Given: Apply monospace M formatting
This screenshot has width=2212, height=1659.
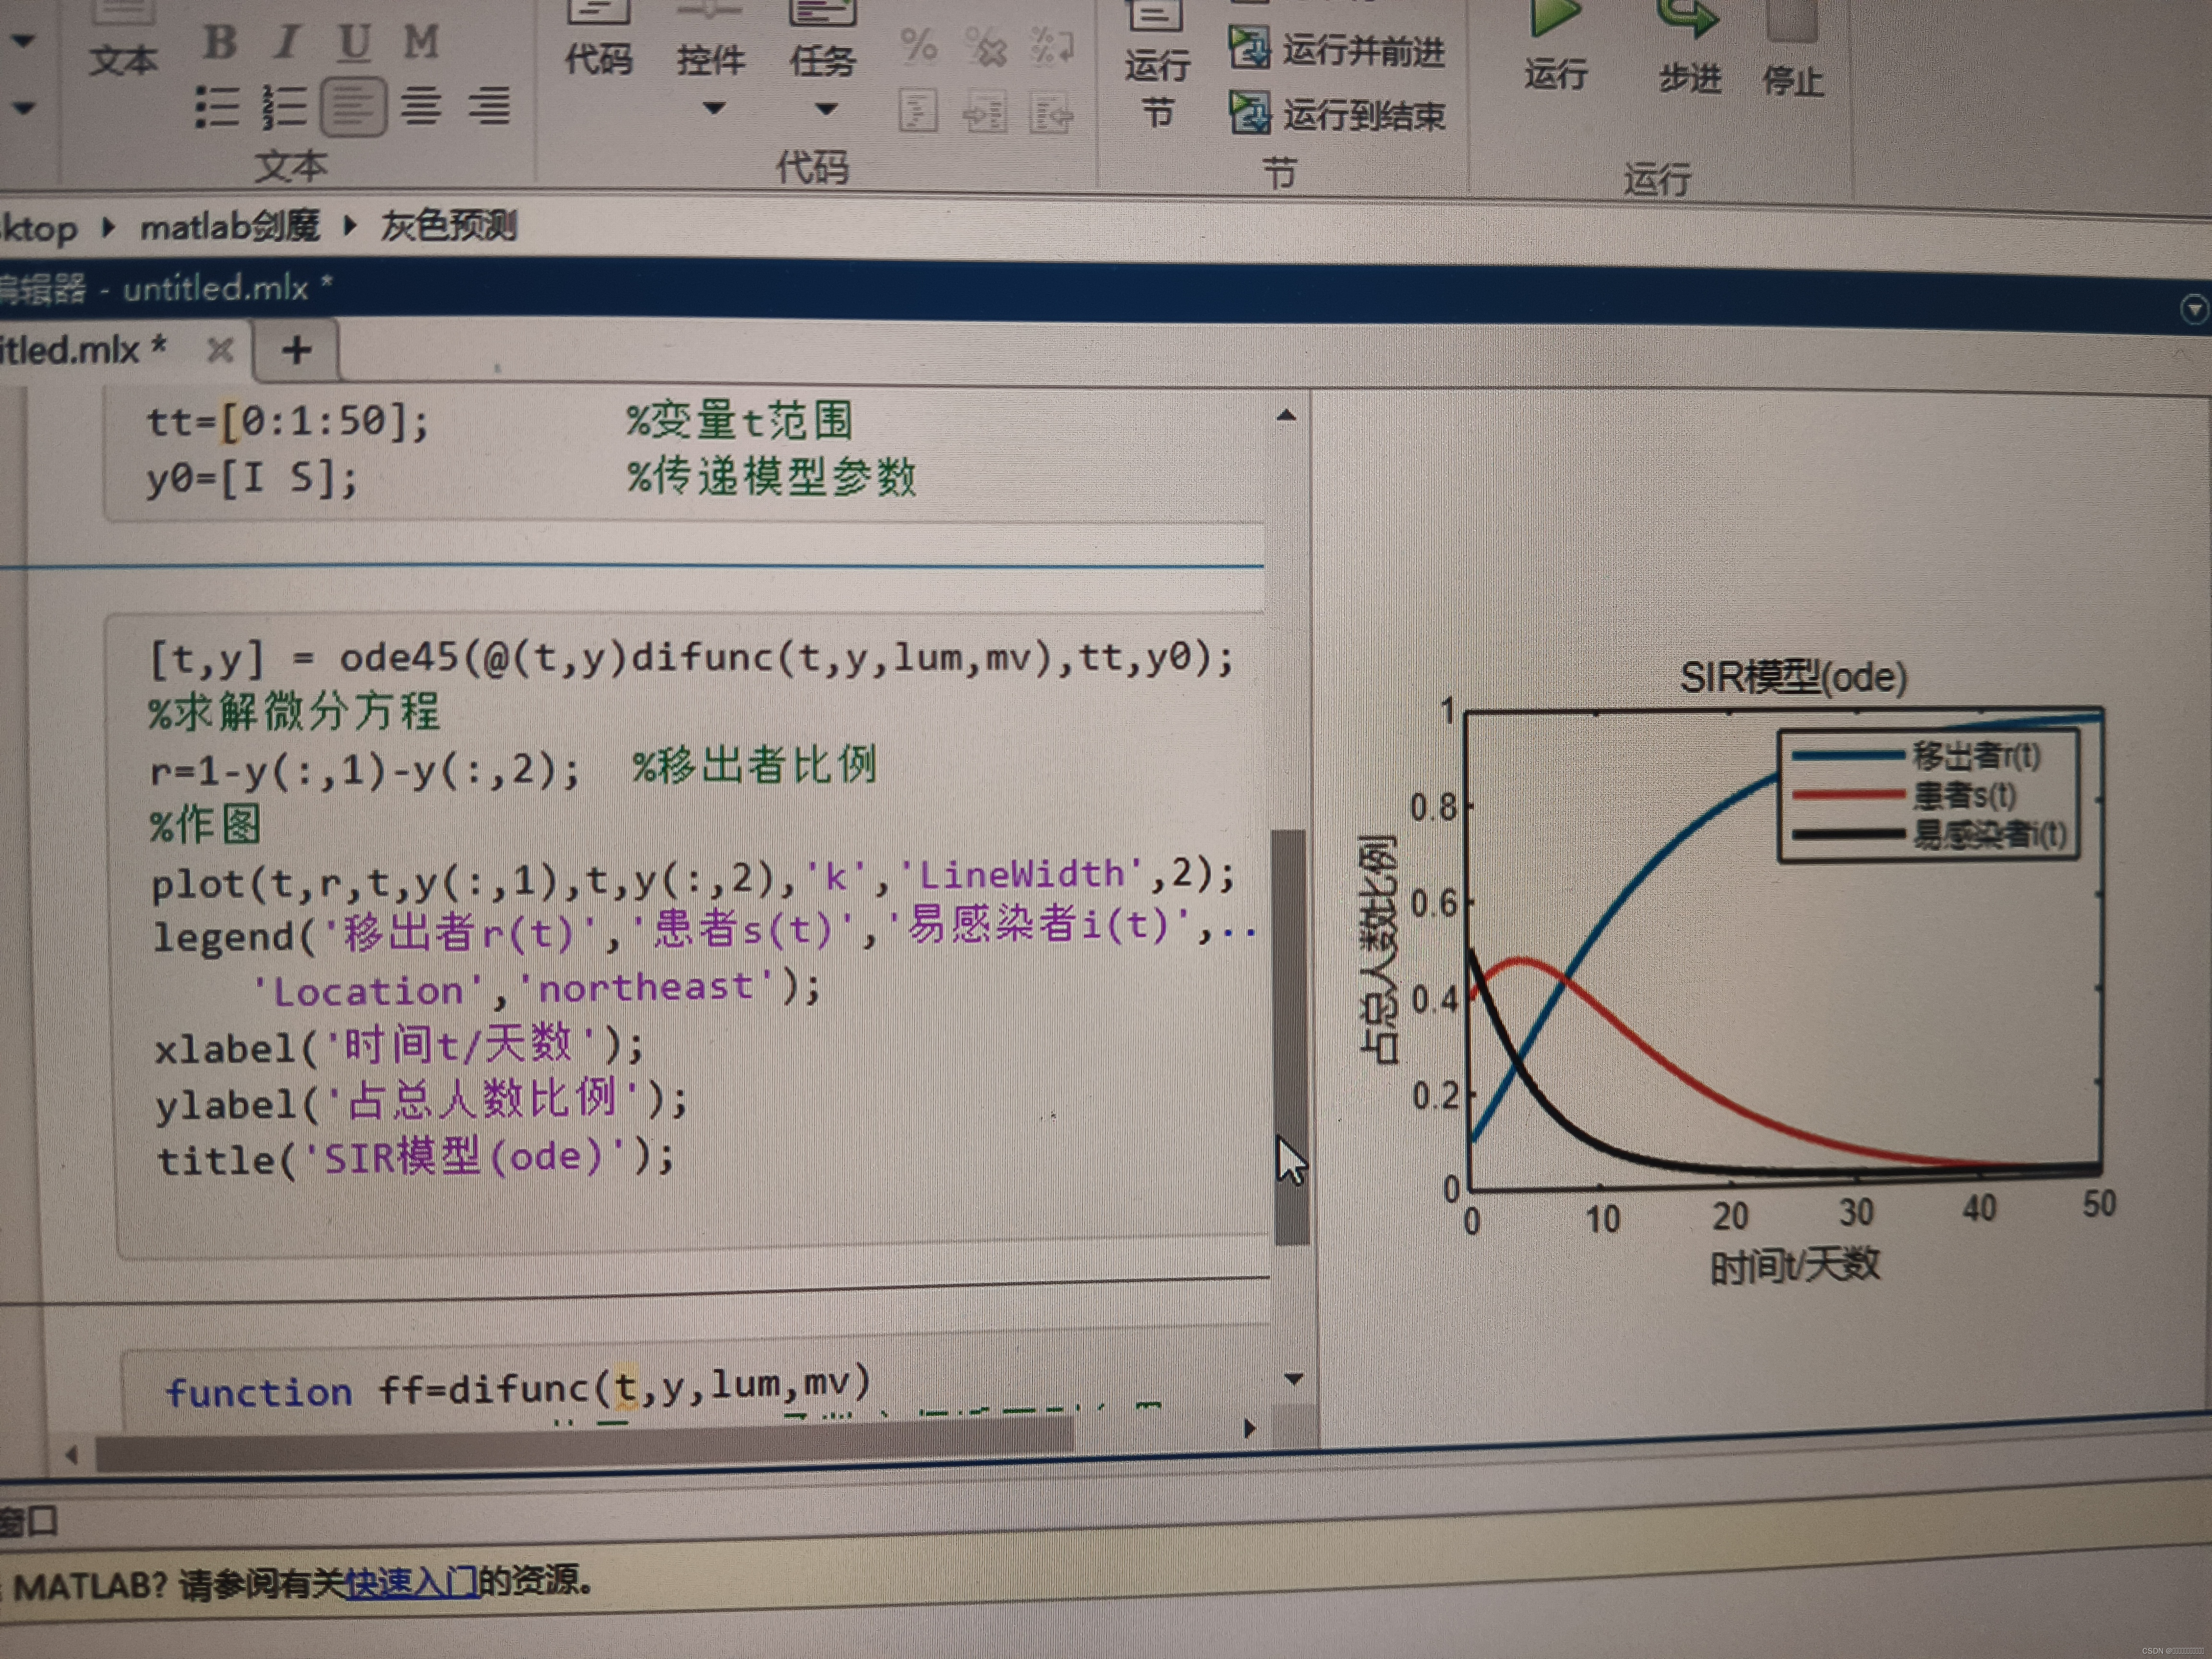Looking at the screenshot, I should (x=421, y=42).
